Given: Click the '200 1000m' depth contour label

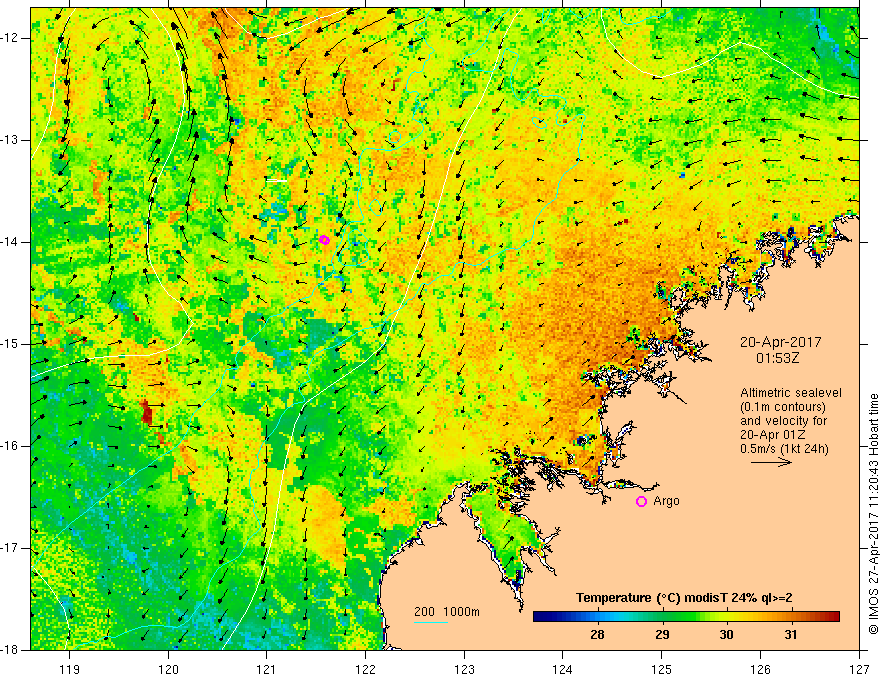Looking at the screenshot, I should pyautogui.click(x=447, y=612).
